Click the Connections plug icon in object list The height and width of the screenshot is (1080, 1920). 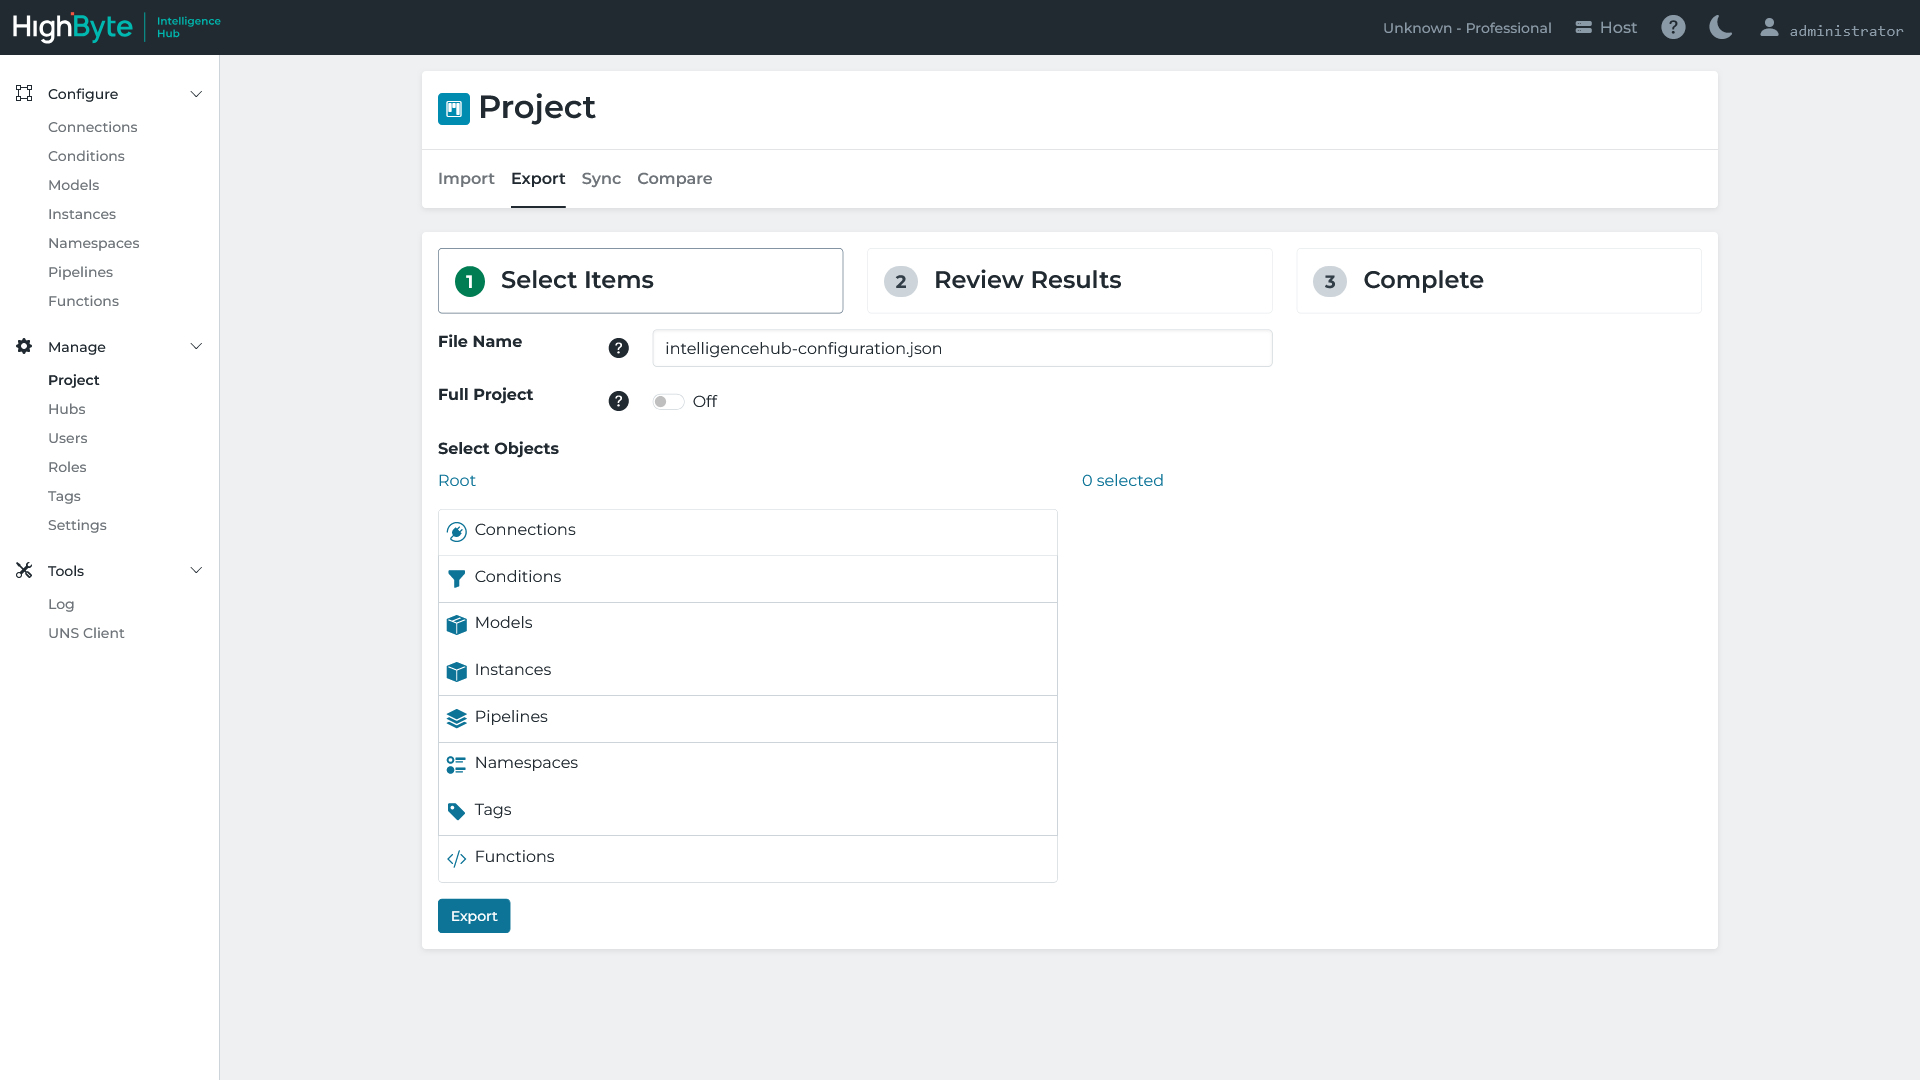click(x=457, y=532)
